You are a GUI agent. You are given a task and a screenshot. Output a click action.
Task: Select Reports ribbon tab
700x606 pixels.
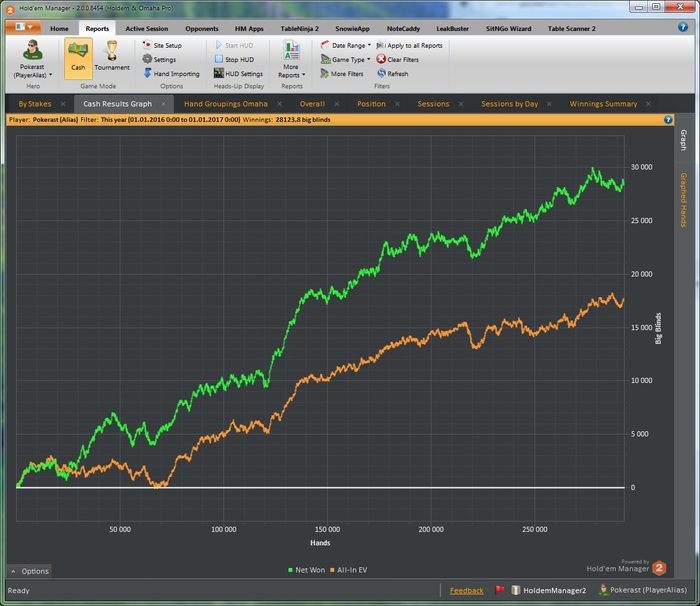(97, 29)
